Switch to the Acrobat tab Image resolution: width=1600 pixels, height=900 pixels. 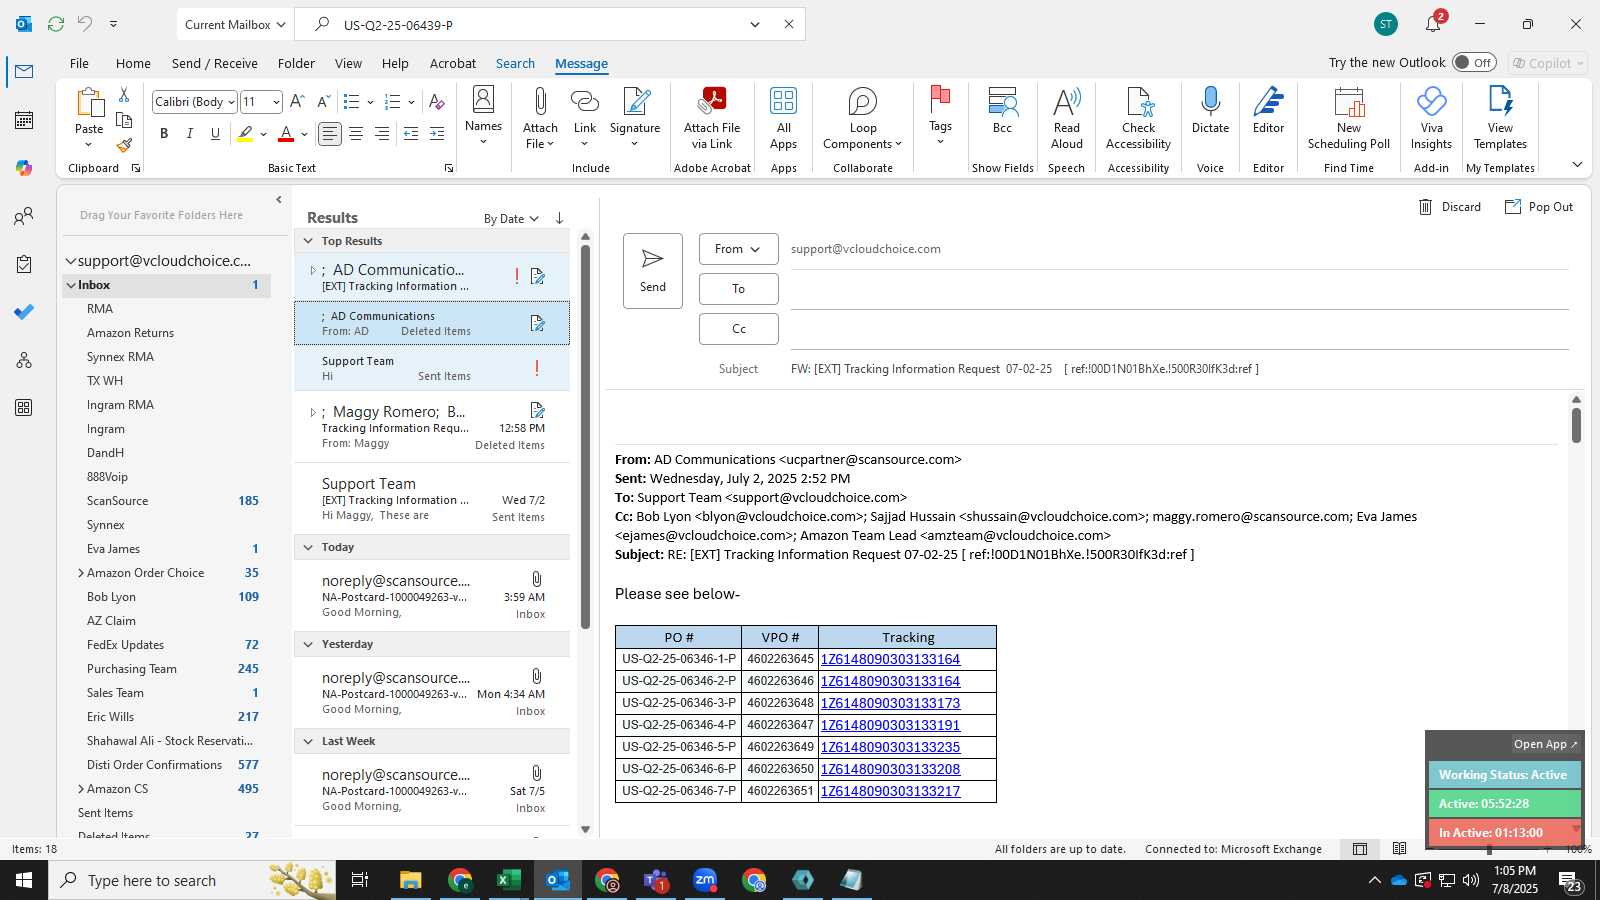(x=453, y=63)
